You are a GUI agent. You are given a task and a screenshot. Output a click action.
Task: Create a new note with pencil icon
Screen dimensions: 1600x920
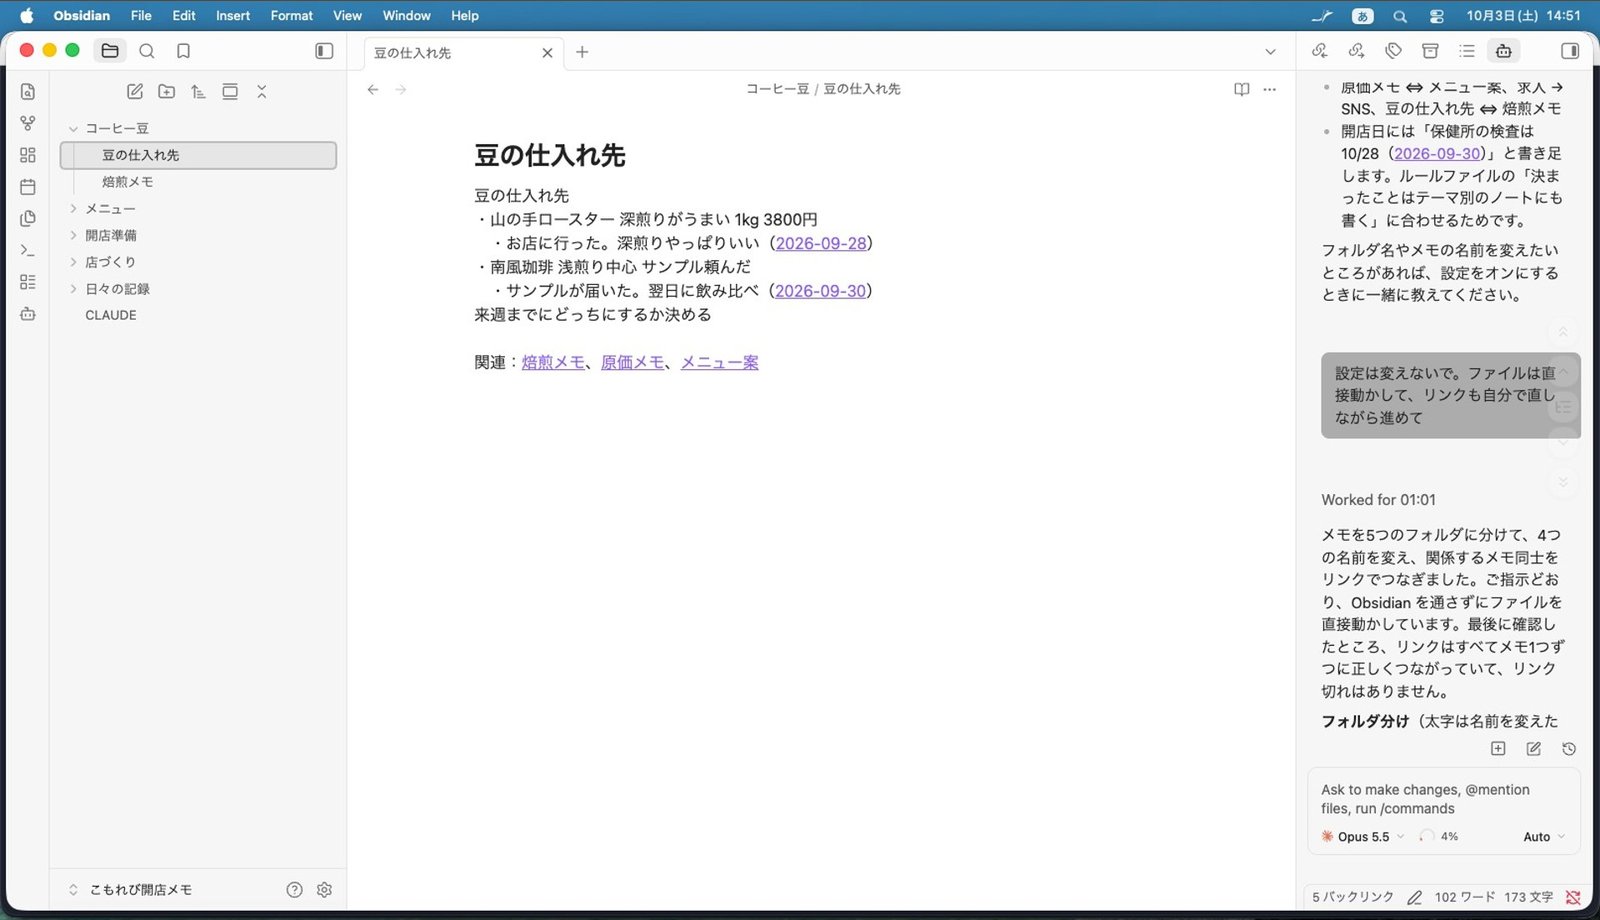[135, 91]
